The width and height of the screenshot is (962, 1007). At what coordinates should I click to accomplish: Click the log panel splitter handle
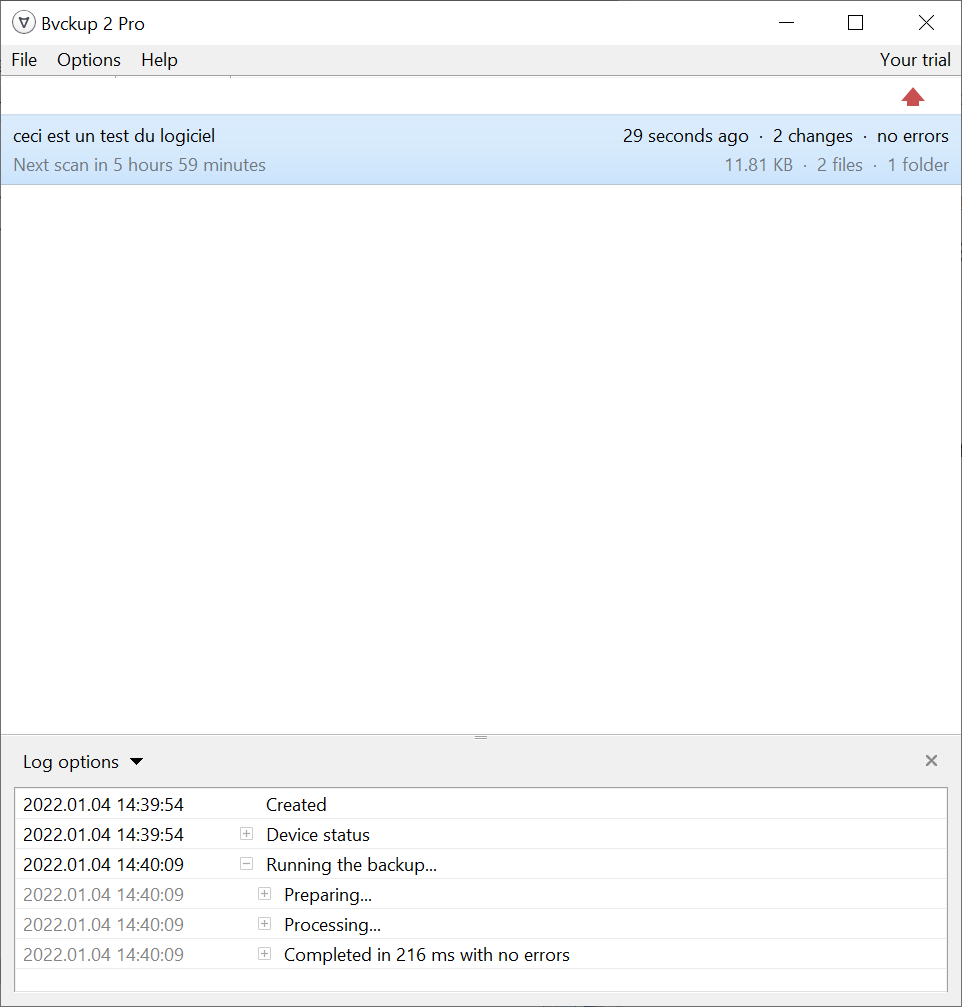coord(481,737)
